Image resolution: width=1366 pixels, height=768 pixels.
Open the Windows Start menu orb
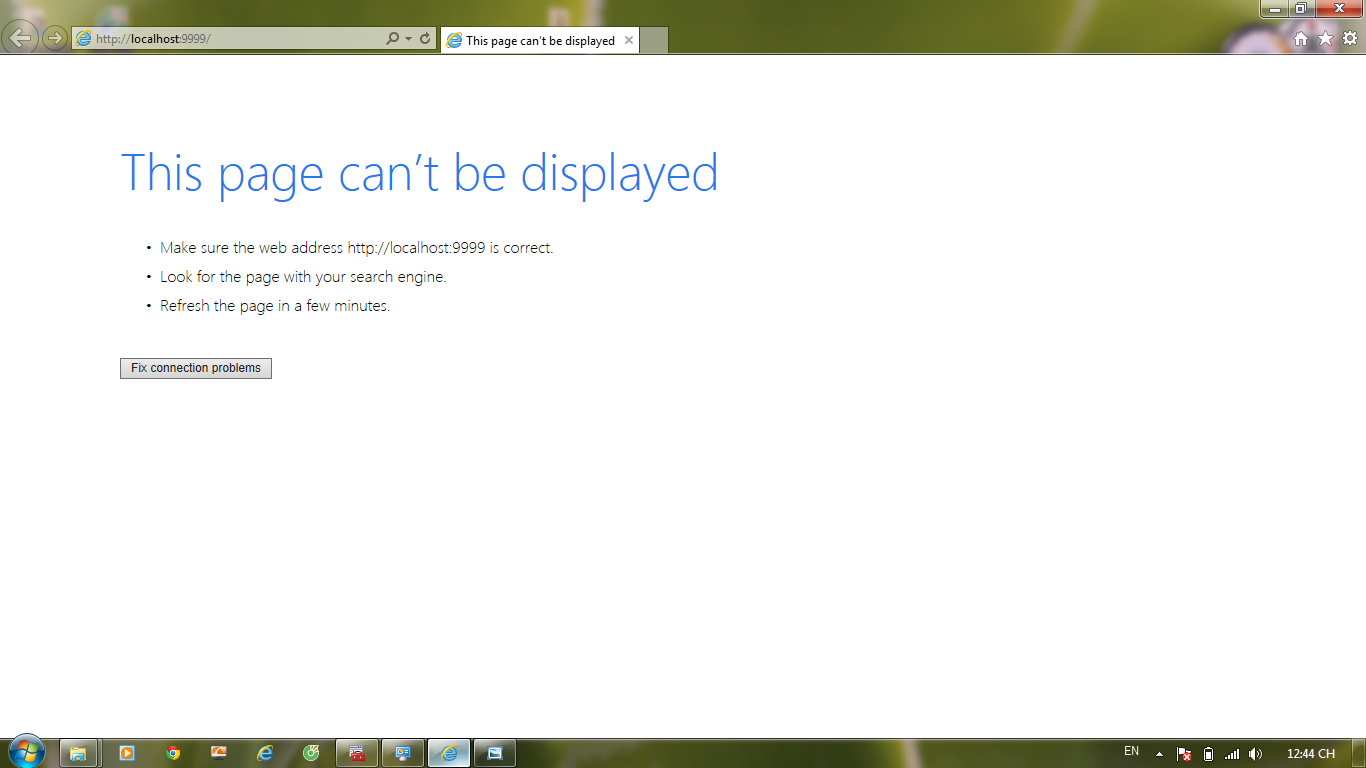(27, 751)
